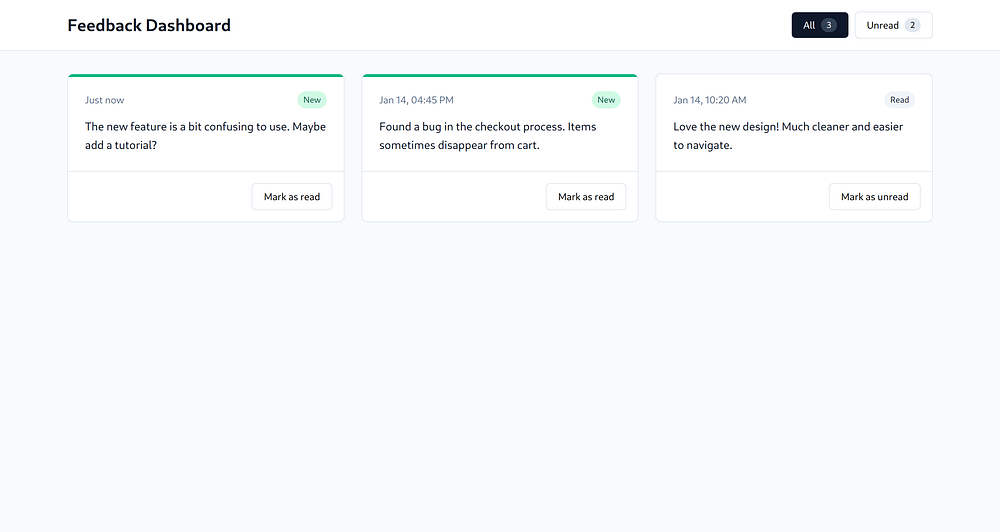Click the Read badge on the design card
Image resolution: width=1000 pixels, height=532 pixels.
coord(899,100)
